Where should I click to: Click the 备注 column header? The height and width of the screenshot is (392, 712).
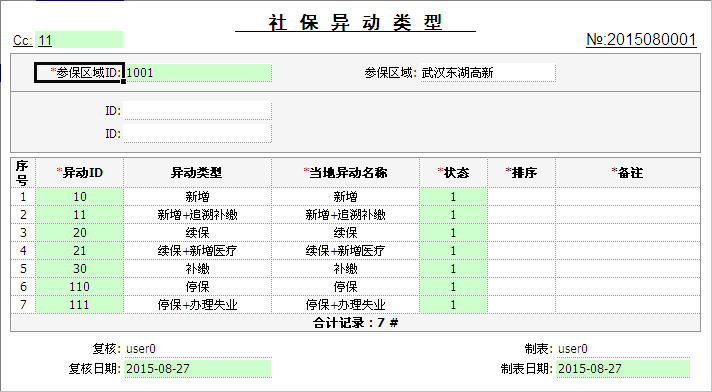click(628, 173)
